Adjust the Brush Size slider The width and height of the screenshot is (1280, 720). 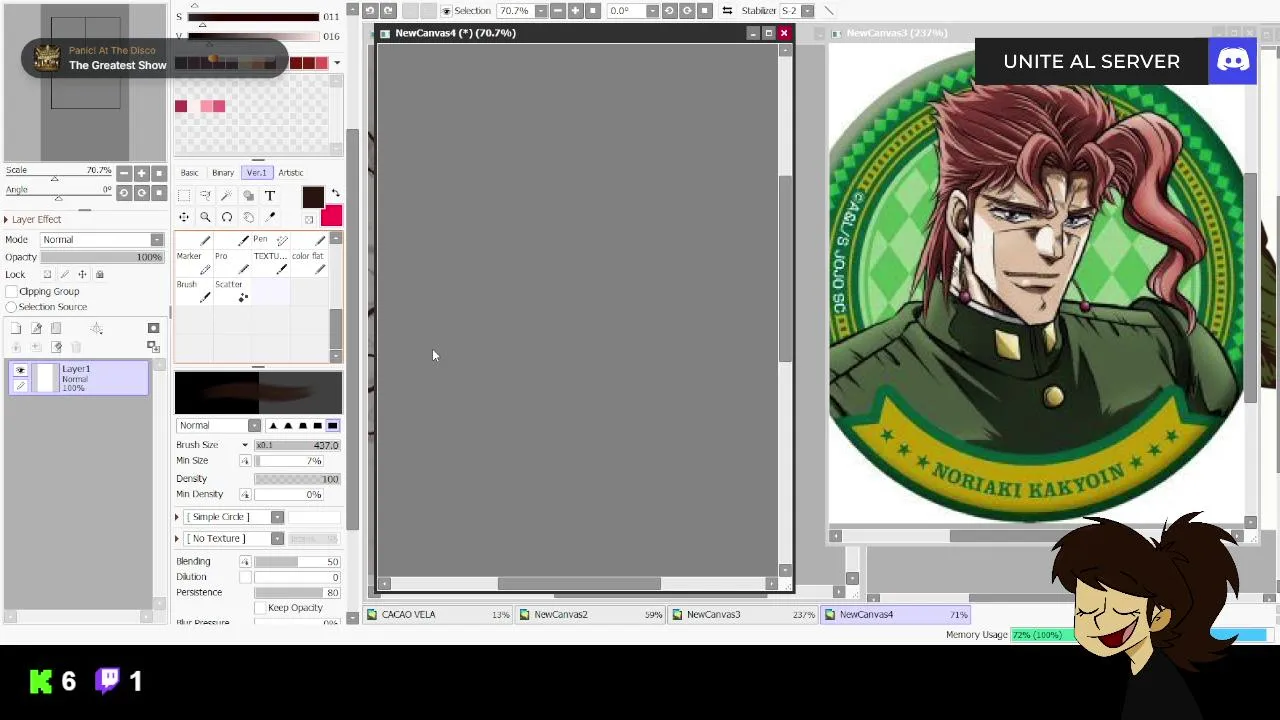click(297, 445)
